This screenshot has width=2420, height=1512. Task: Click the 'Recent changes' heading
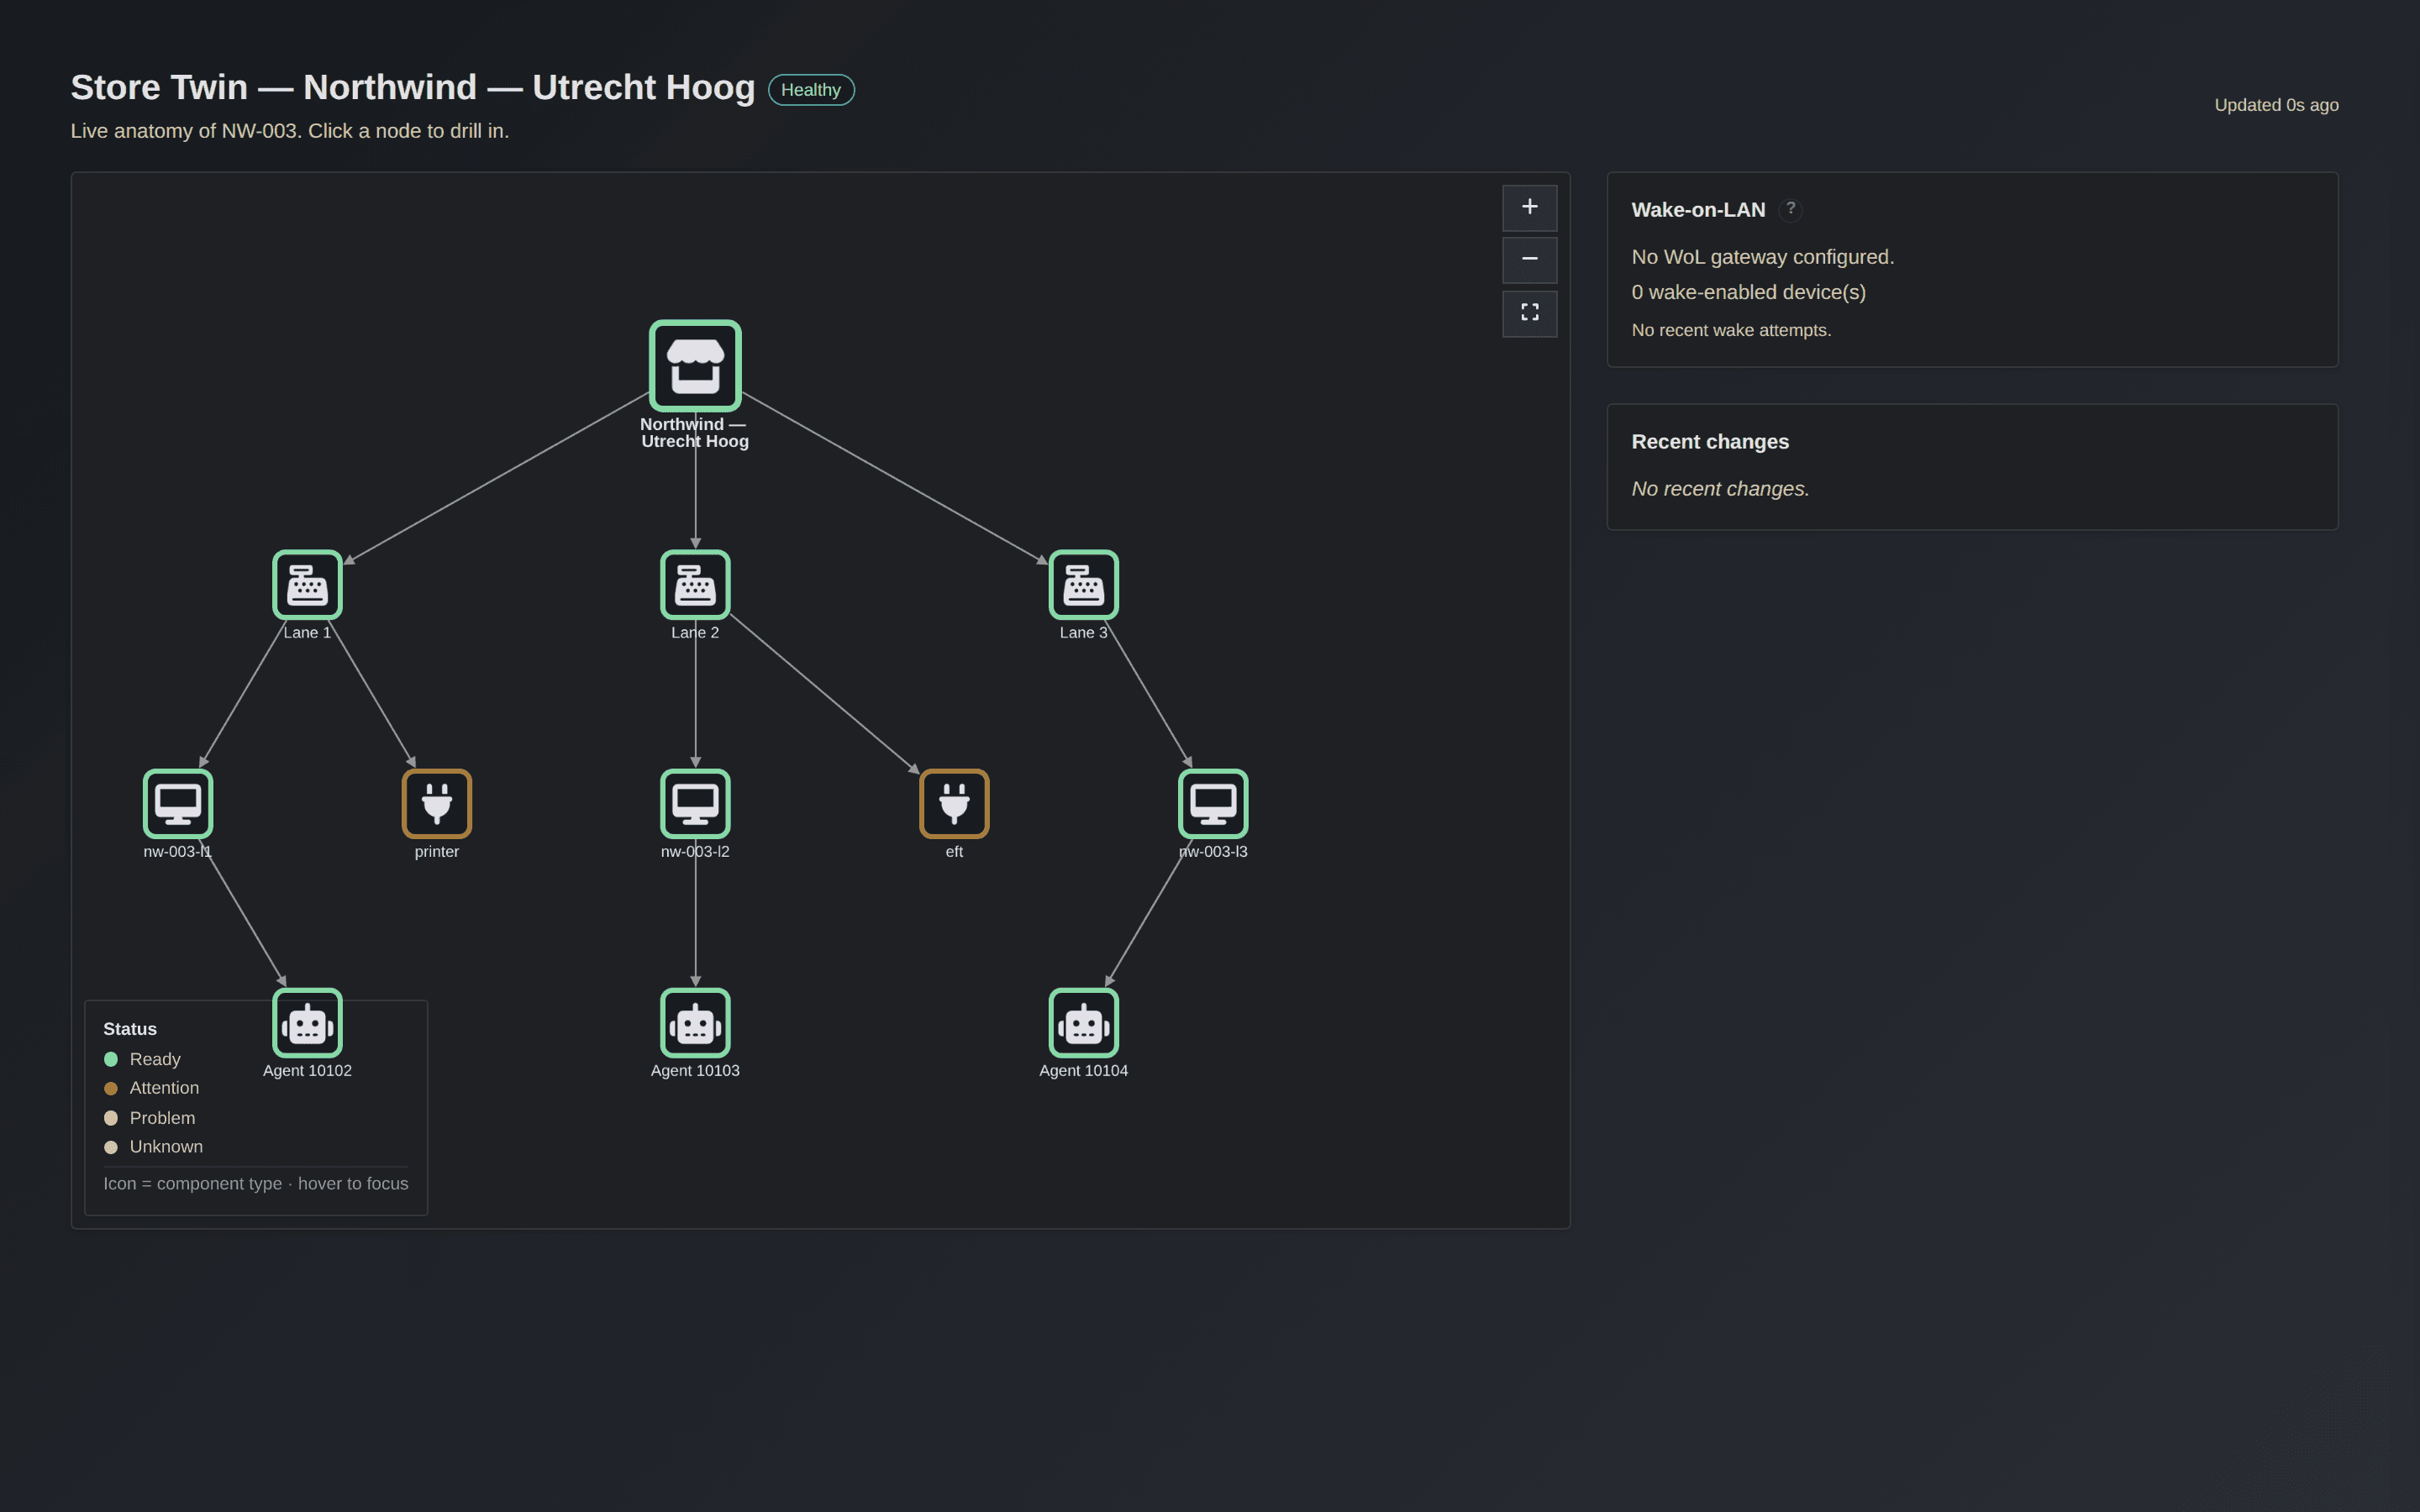click(x=1710, y=442)
